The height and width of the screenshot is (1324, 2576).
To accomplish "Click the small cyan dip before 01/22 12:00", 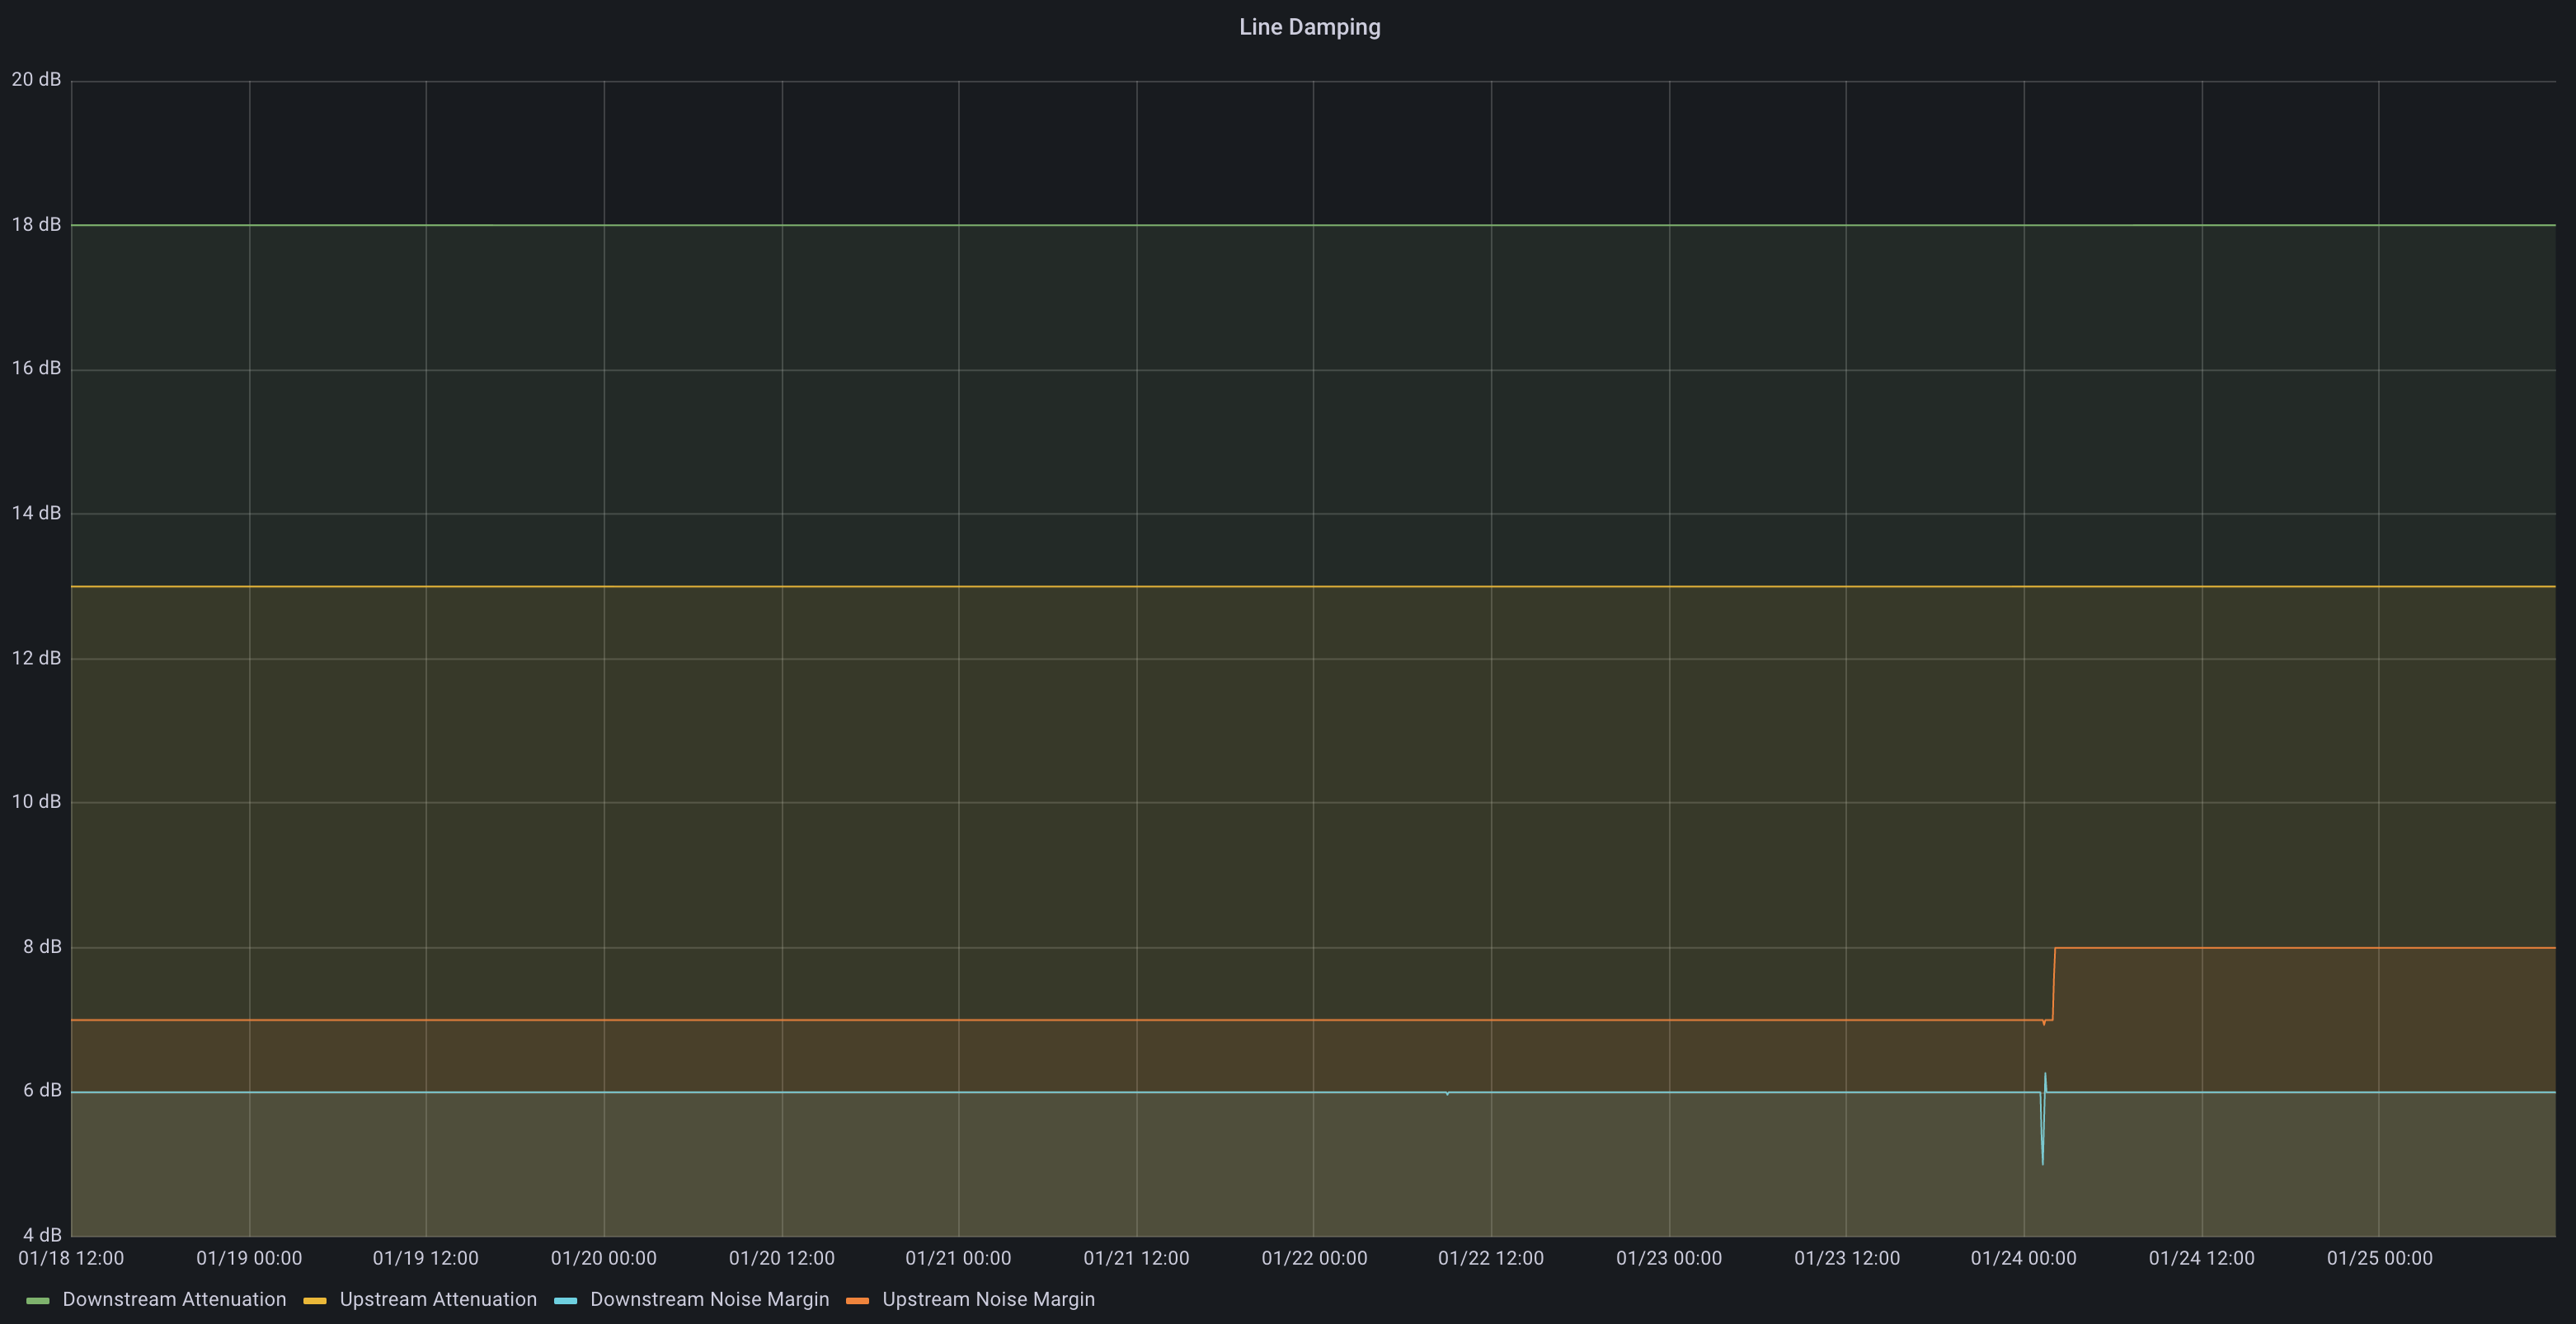I will tap(1447, 1094).
